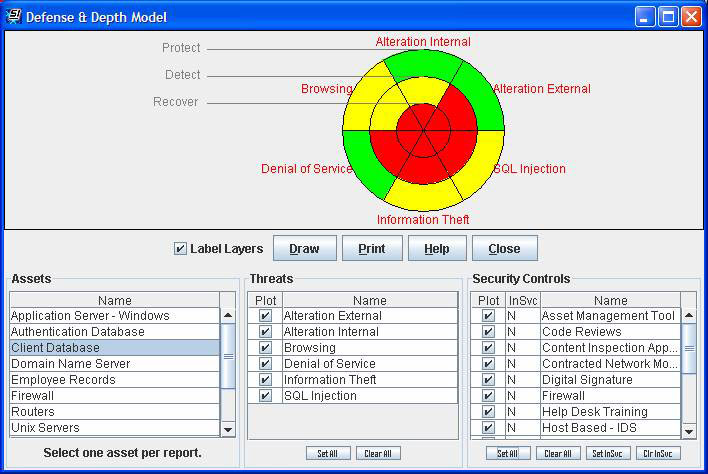Toggle Plot checkbox for Asset Management Tool
Screen dimensions: 708x474
tap(488, 316)
